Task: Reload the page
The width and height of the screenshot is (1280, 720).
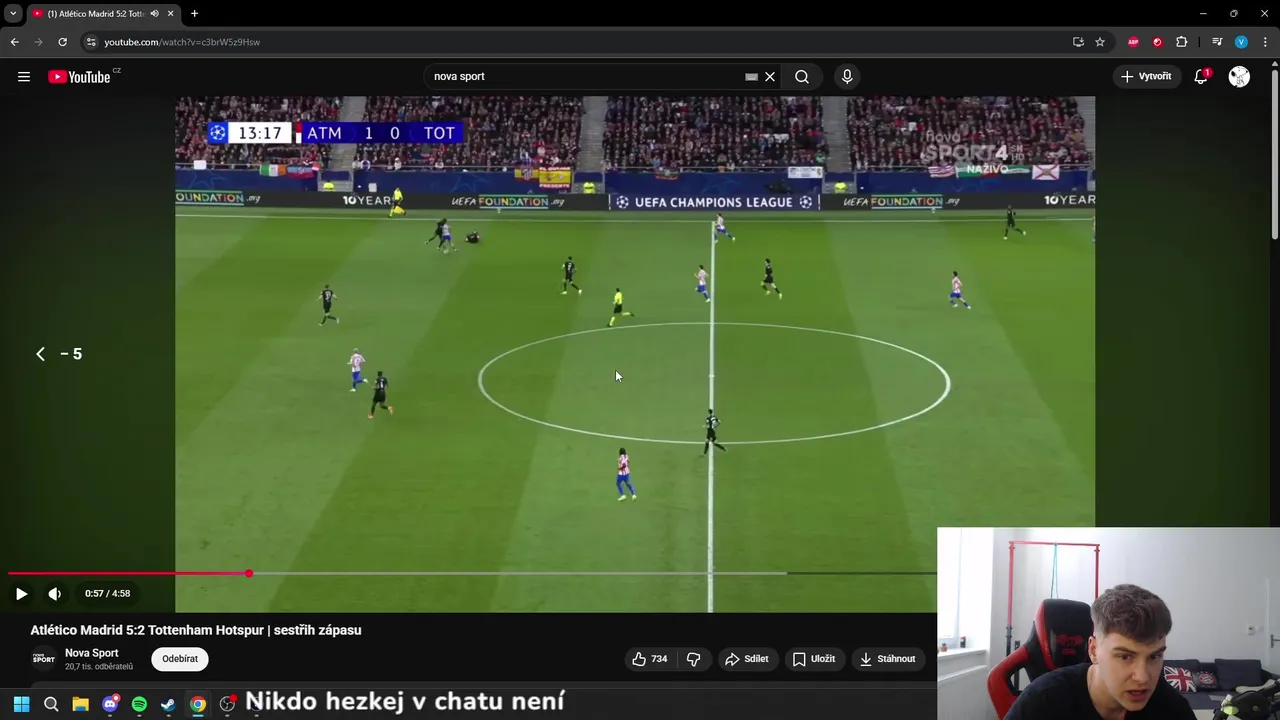Action: (x=62, y=42)
